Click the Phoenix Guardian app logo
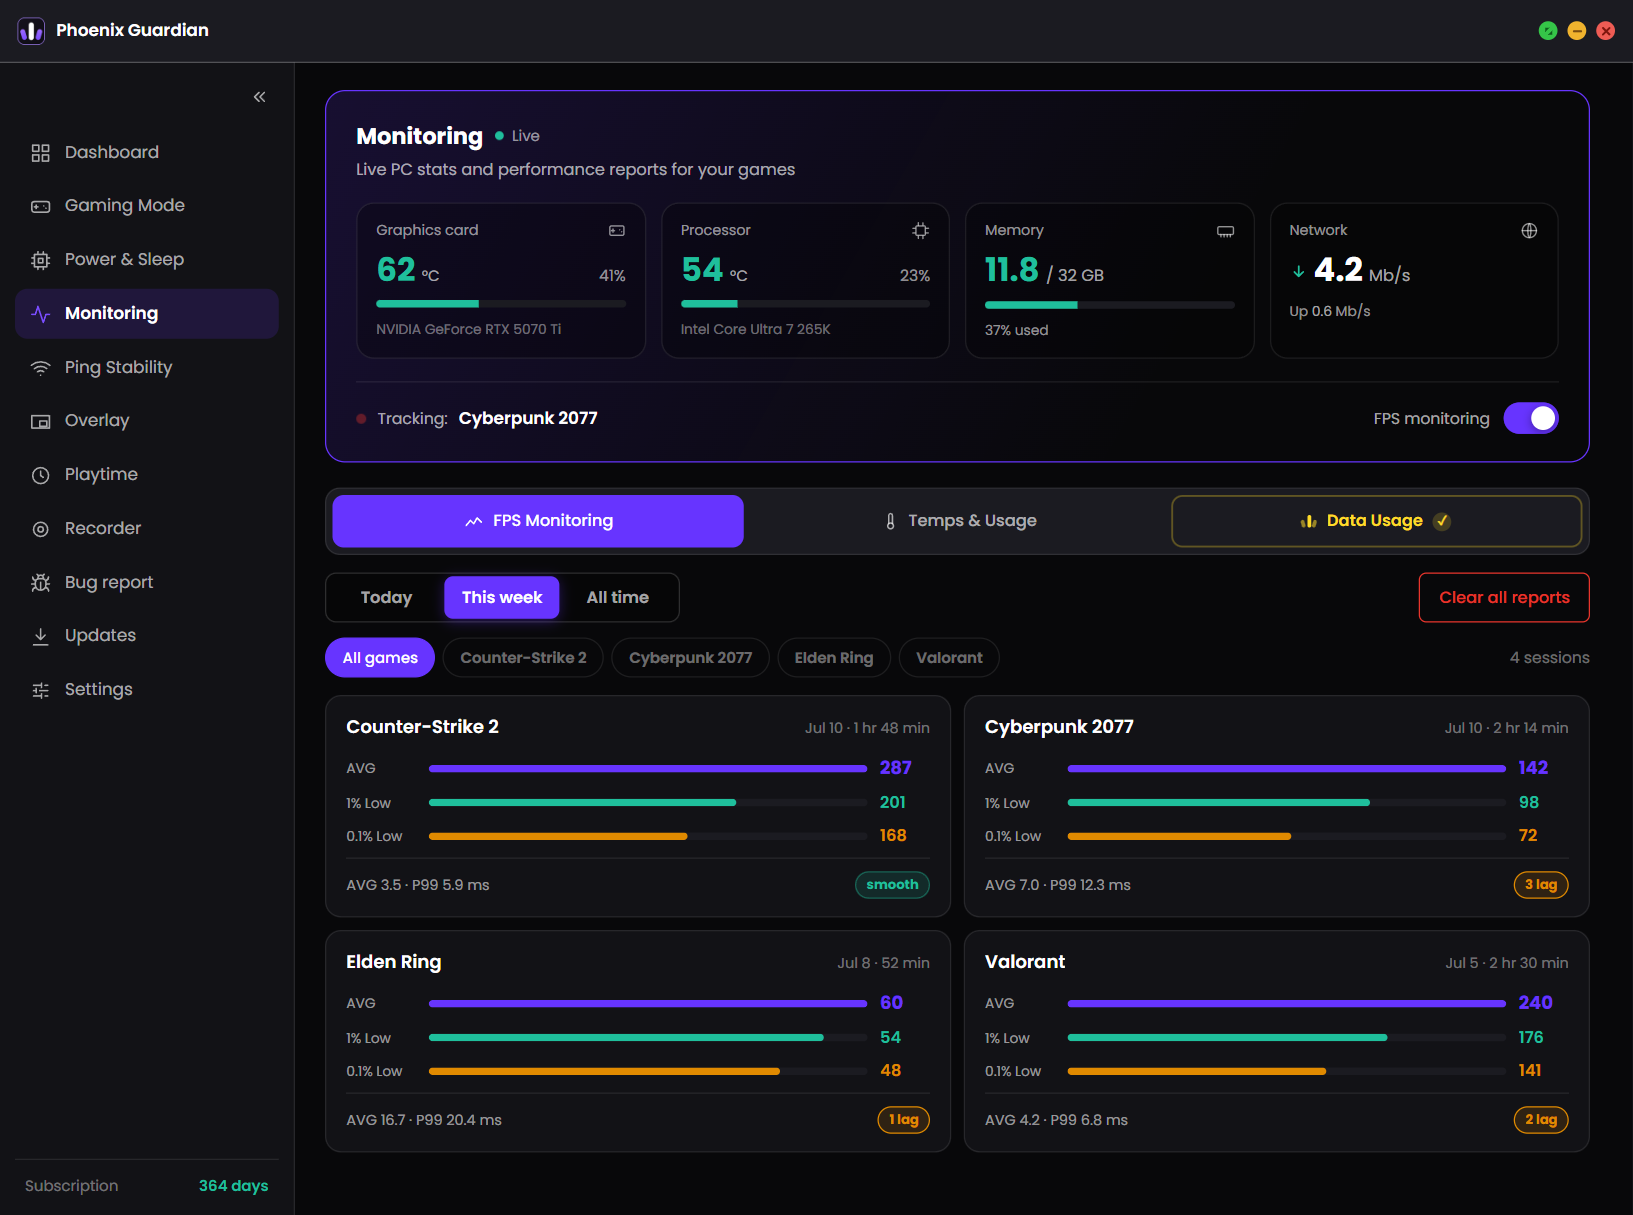This screenshot has width=1633, height=1215. pos(31,31)
